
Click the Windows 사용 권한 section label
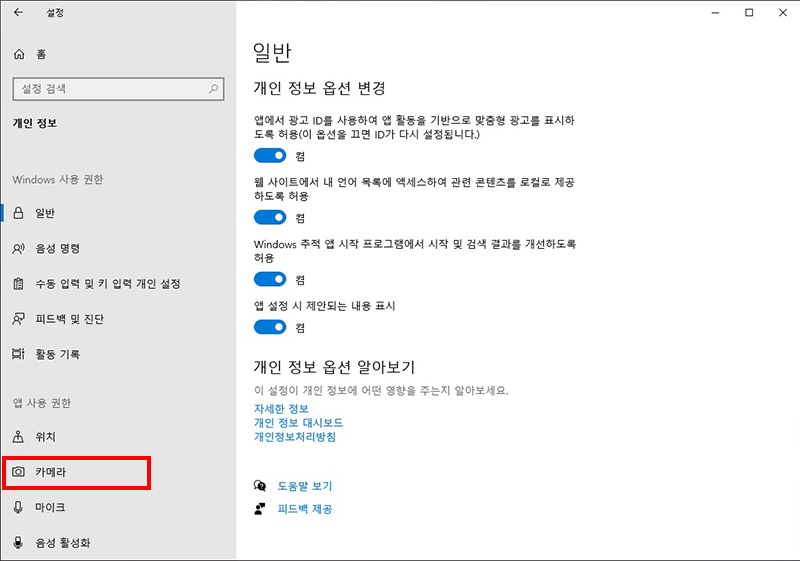[x=58, y=180]
